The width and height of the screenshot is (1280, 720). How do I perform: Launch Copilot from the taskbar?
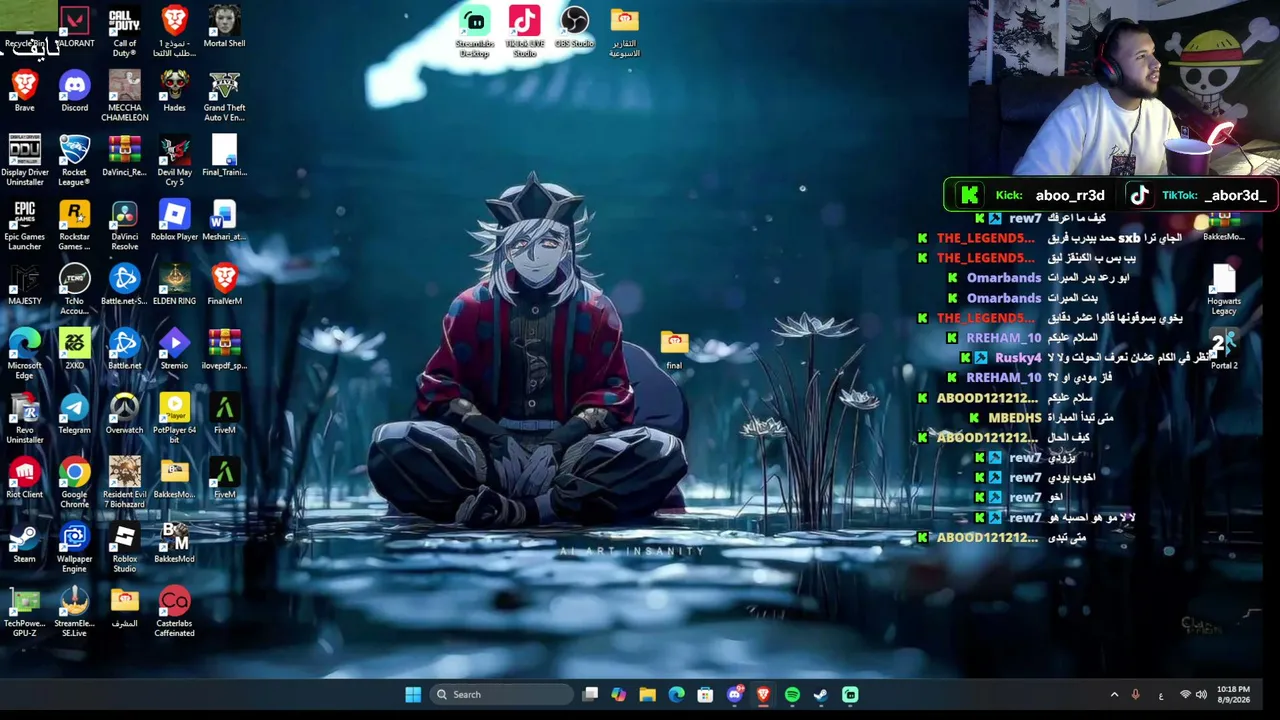click(x=619, y=695)
